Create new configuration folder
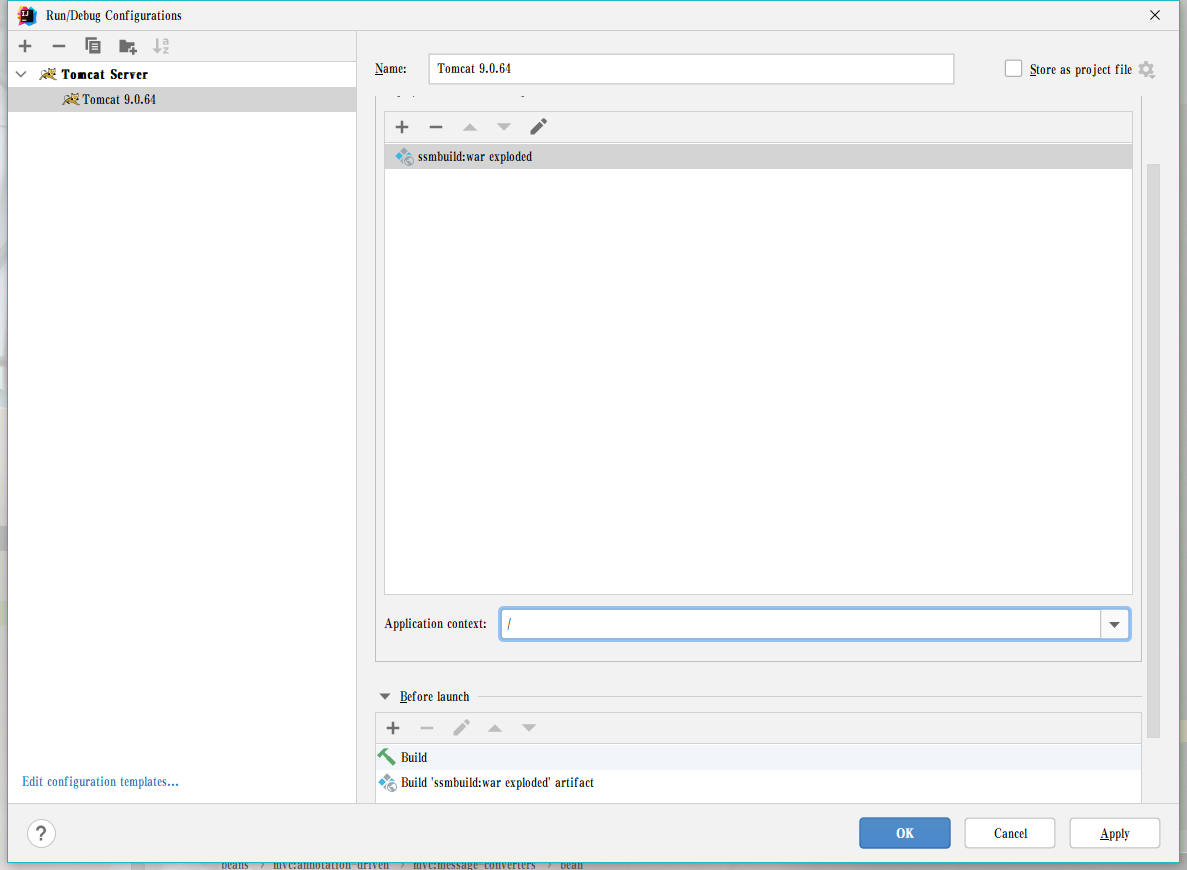 [127, 46]
